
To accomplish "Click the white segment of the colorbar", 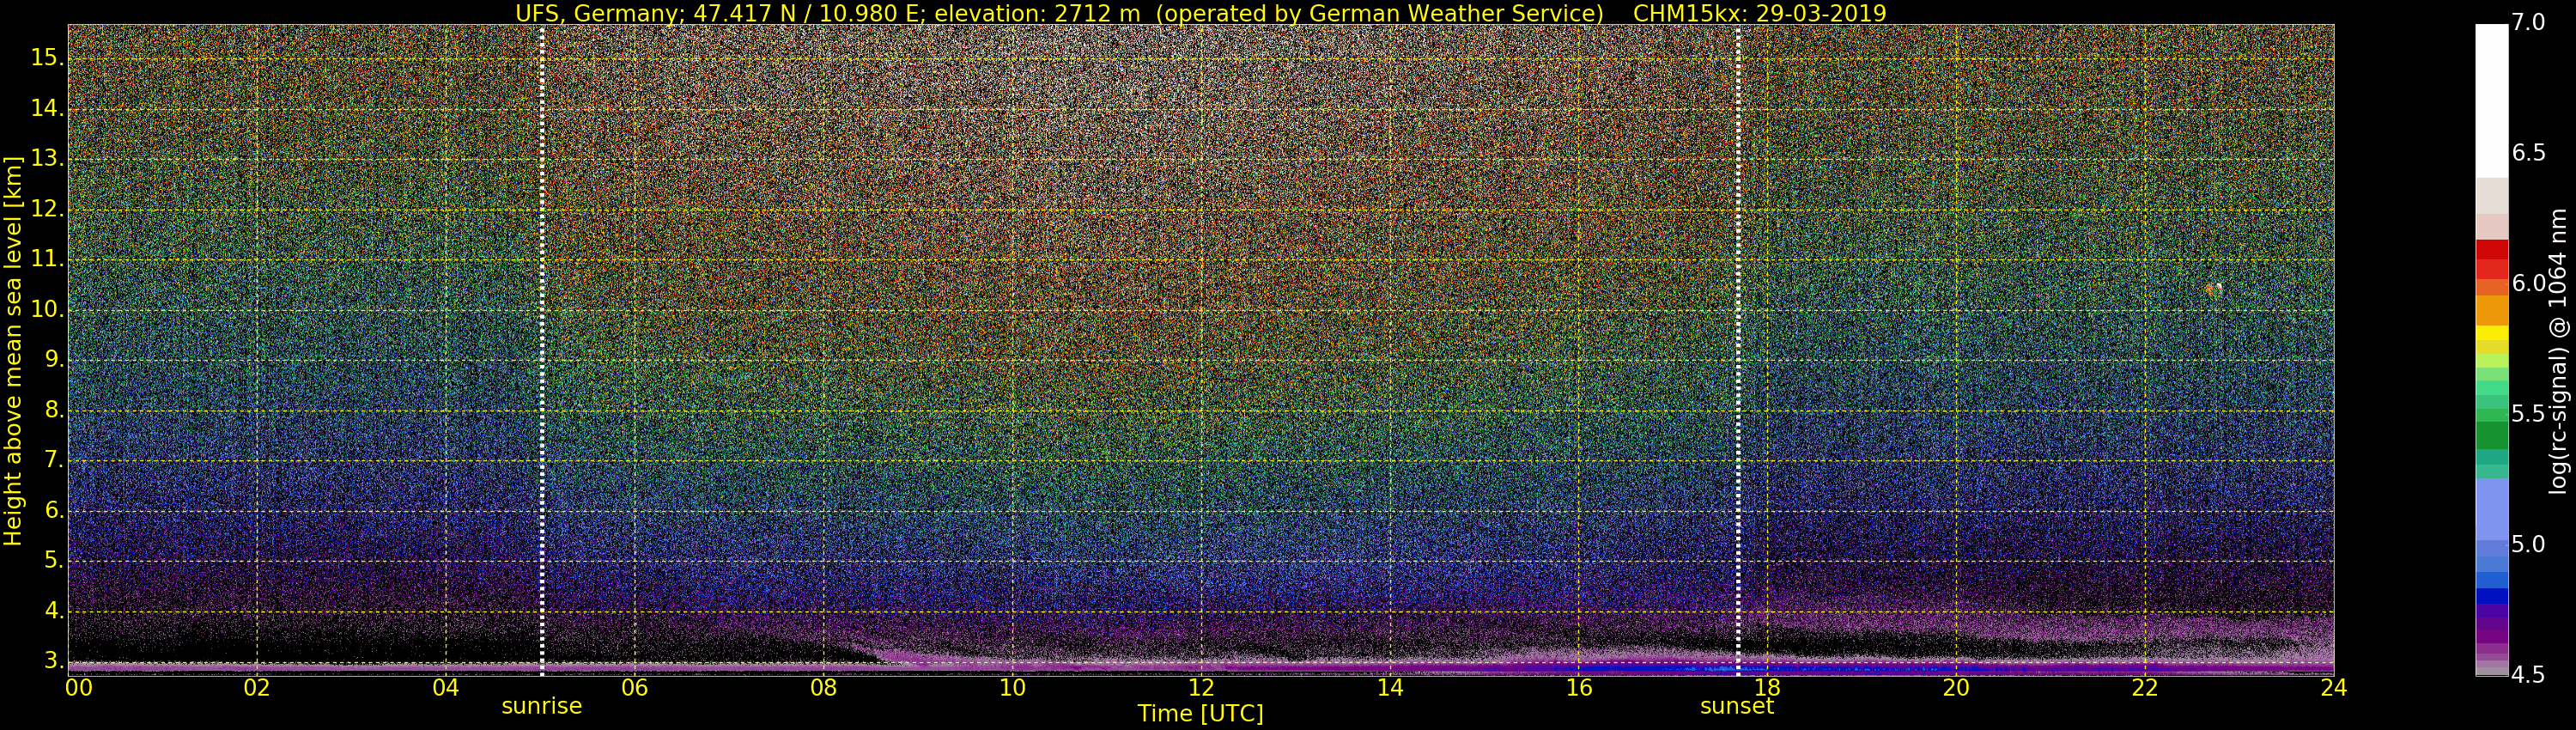I will (2491, 100).
